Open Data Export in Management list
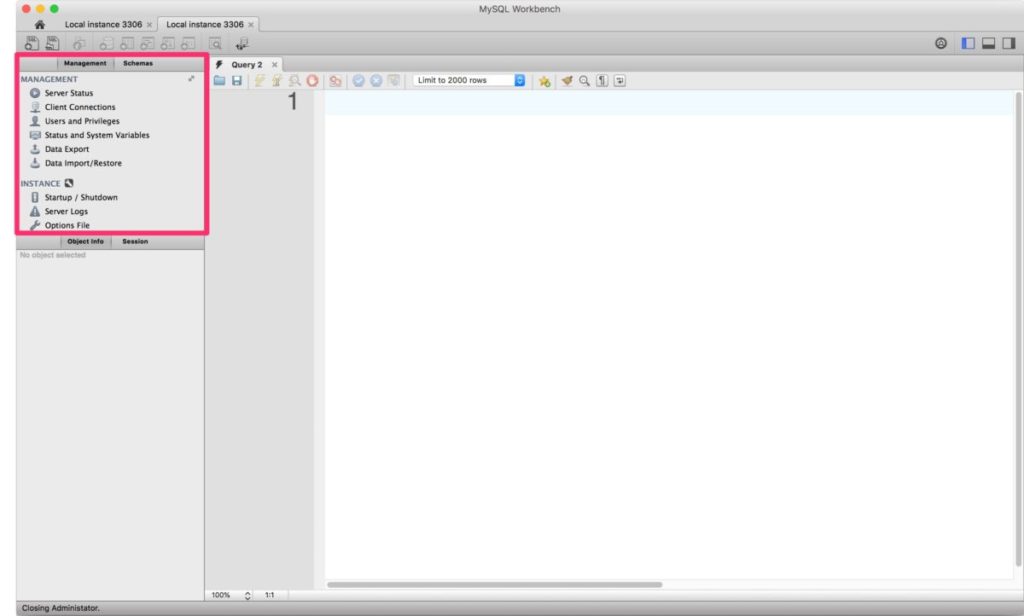This screenshot has width=1024, height=616. (x=66, y=149)
